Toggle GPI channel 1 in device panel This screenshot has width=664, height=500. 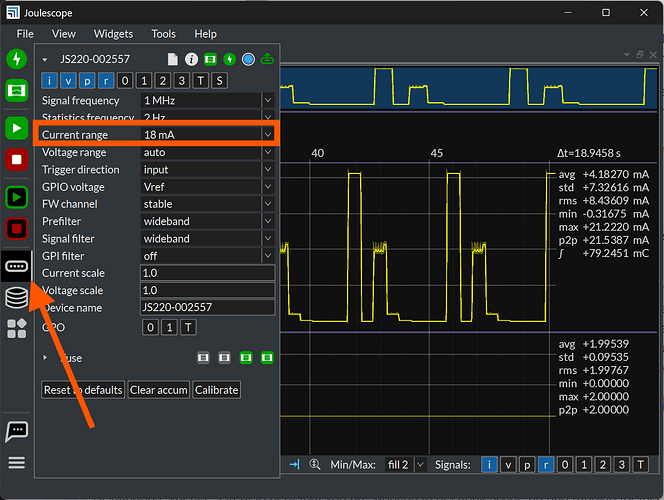coord(144,80)
